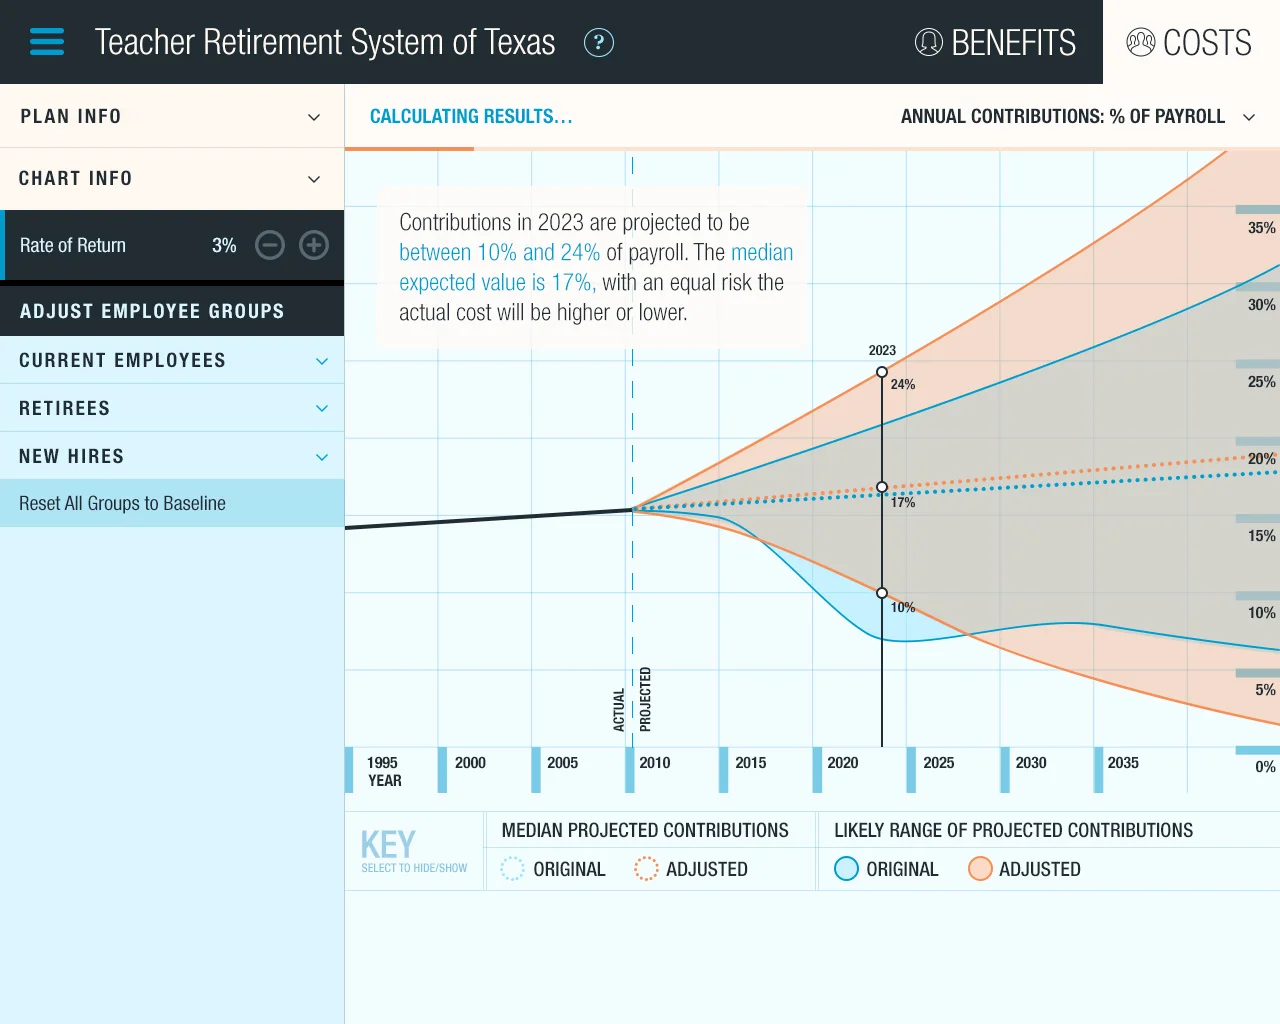The image size is (1280, 1024).
Task: Click the 2000 year label on axis
Action: tap(470, 762)
